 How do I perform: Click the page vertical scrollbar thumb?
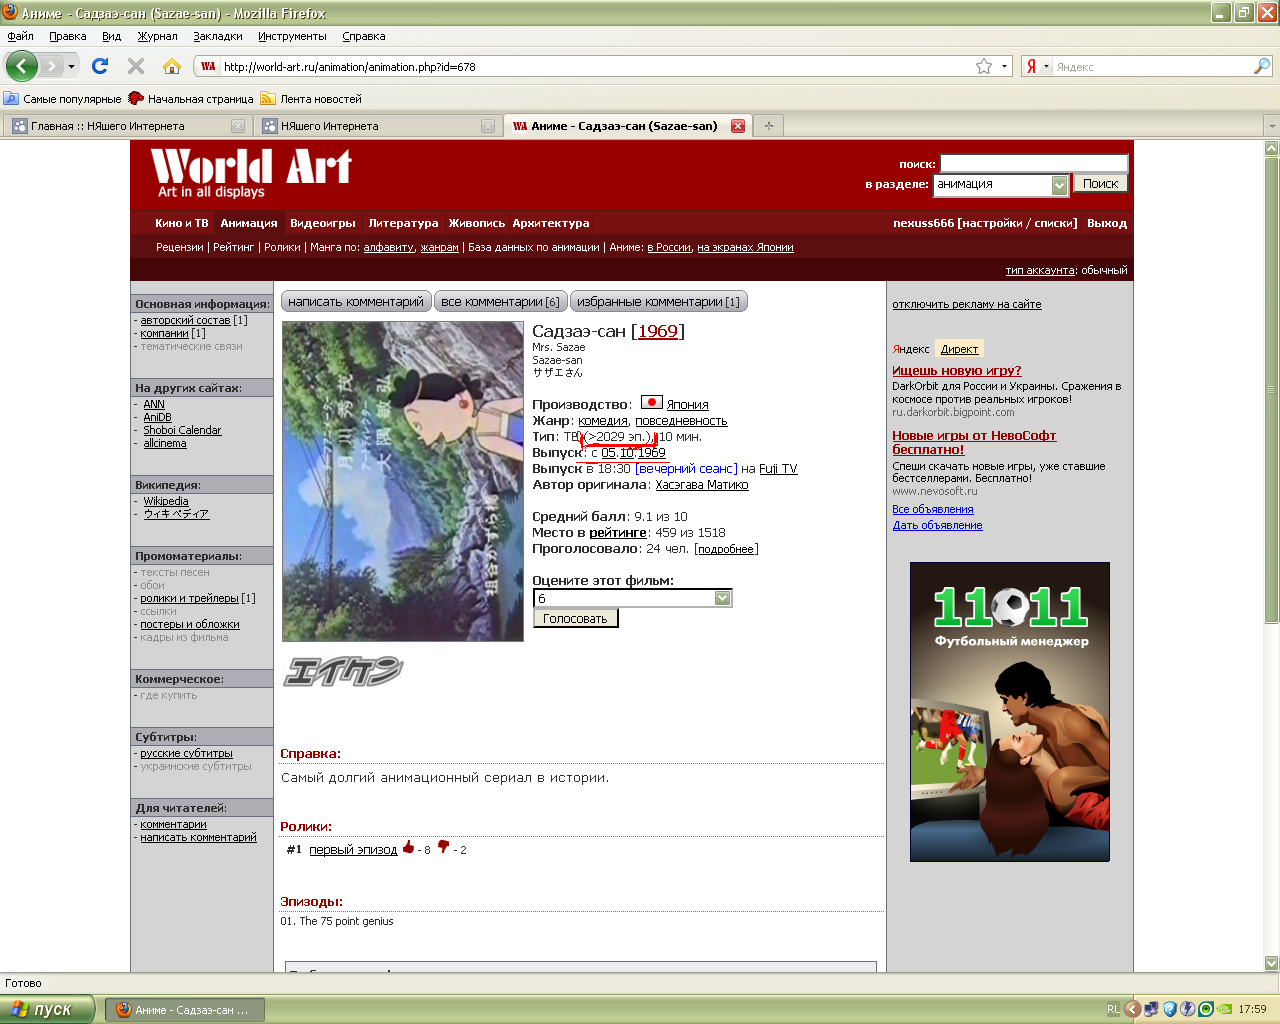pyautogui.click(x=1272, y=390)
